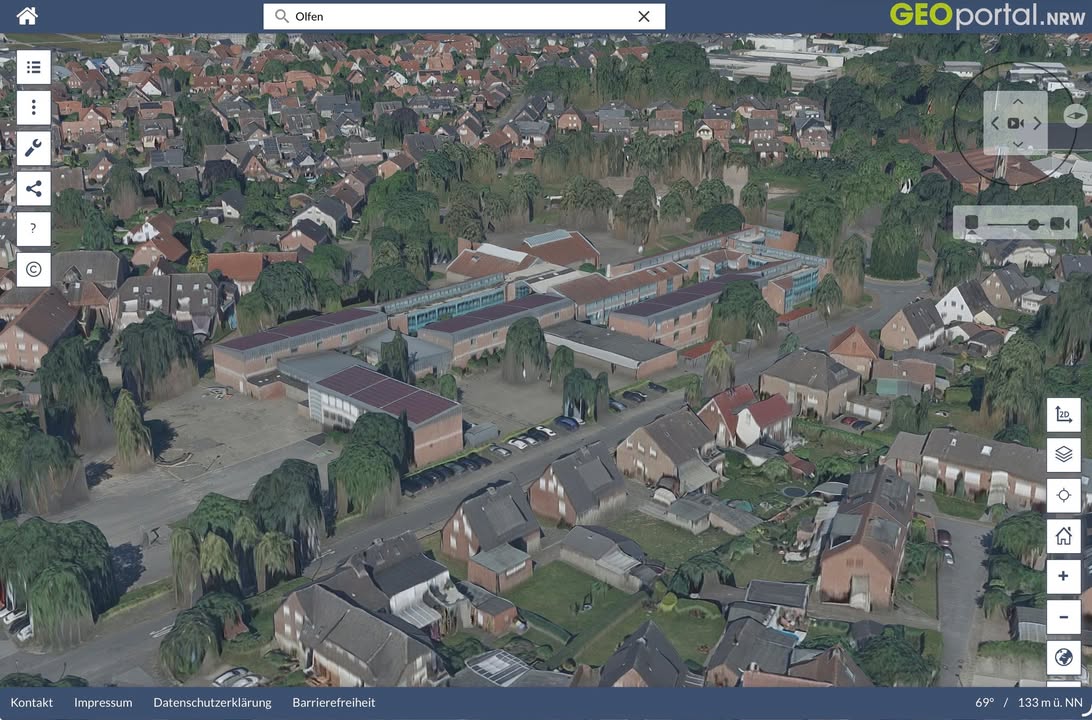Show copyright information
Viewport: 1092px width, 720px height.
coord(33,269)
